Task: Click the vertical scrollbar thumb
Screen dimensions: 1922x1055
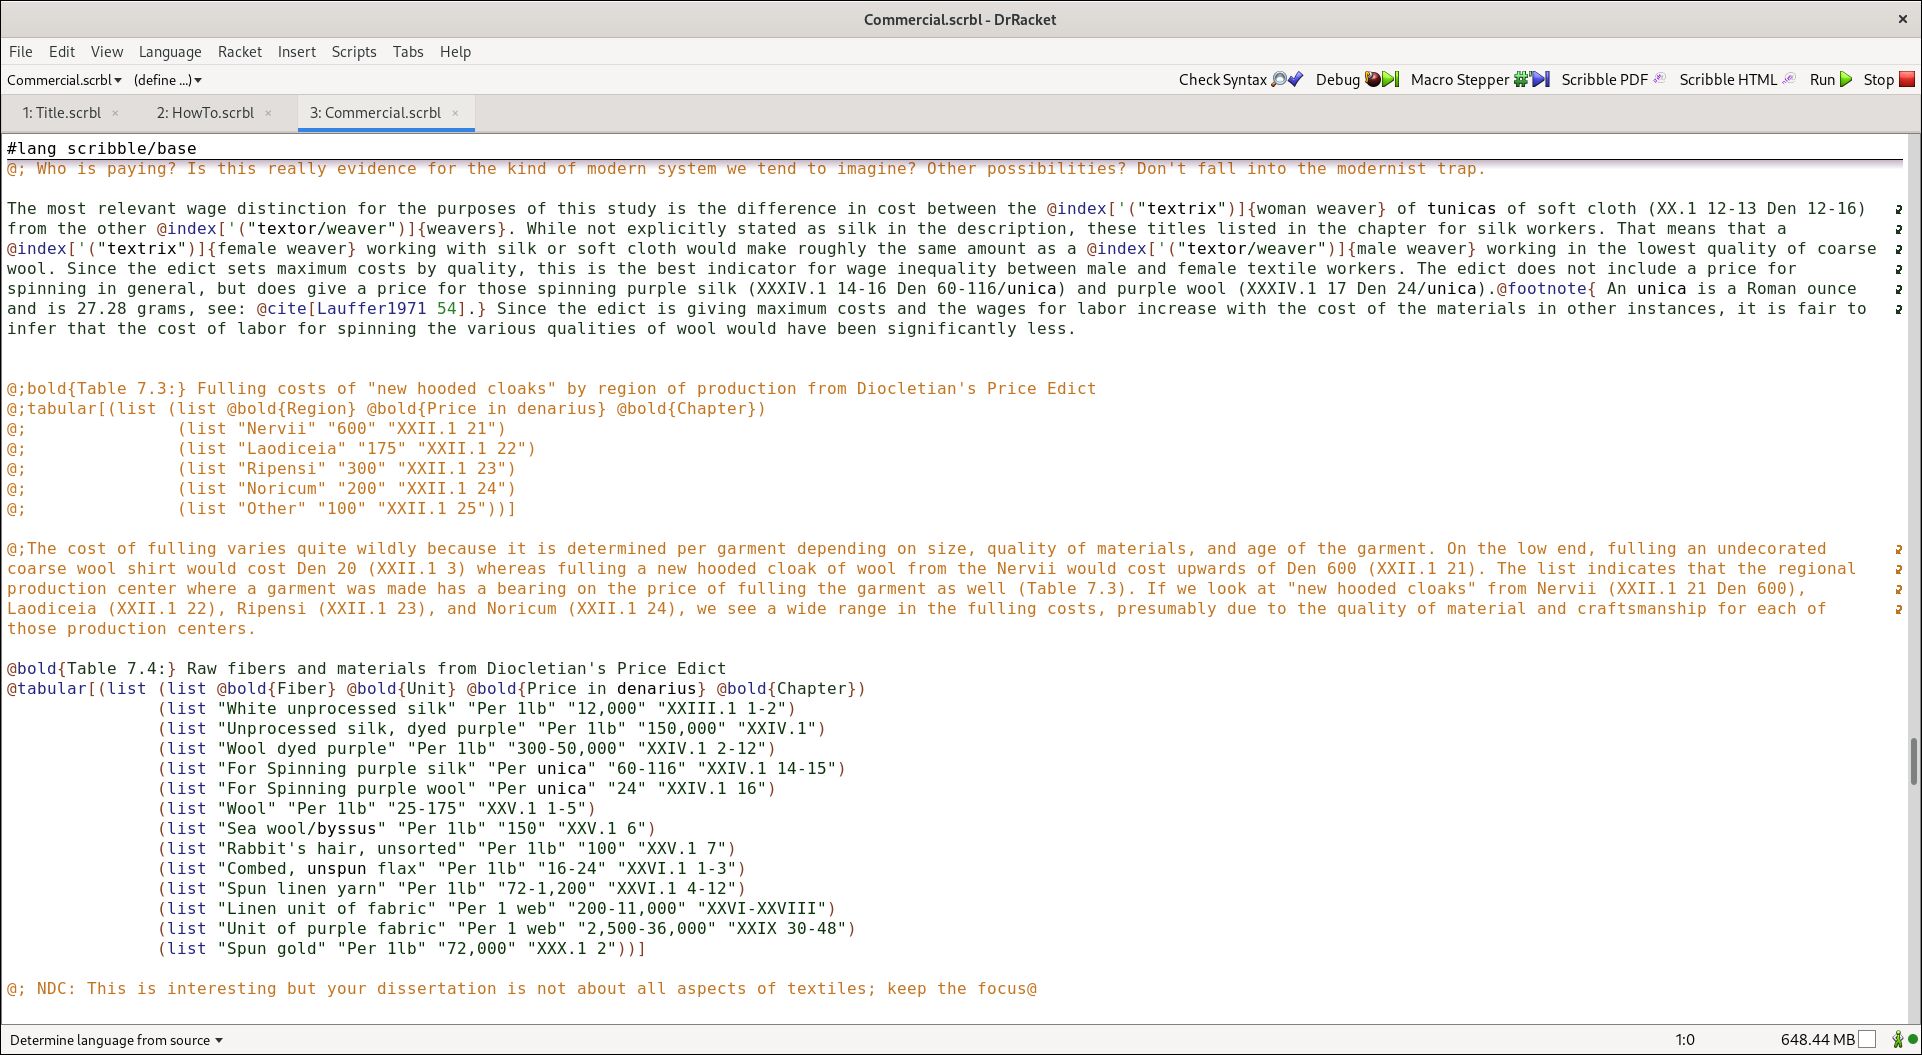Action: 1913,762
